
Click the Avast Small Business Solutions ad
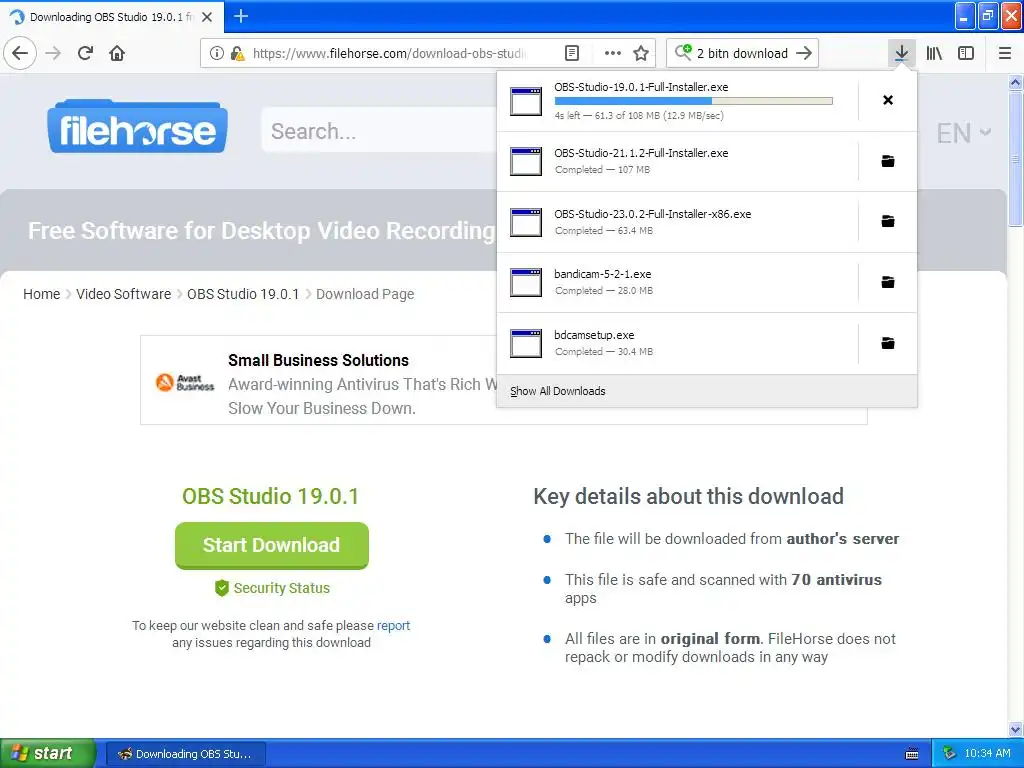pyautogui.click(x=318, y=380)
